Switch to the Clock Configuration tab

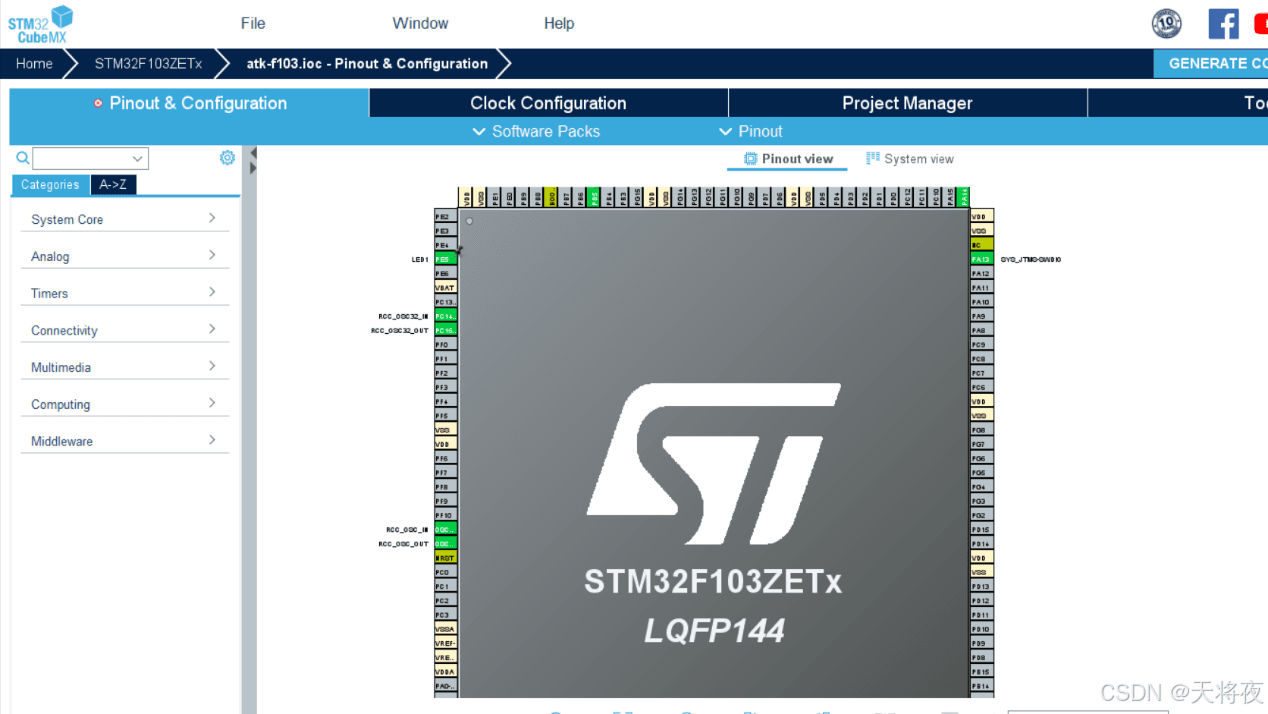point(548,103)
